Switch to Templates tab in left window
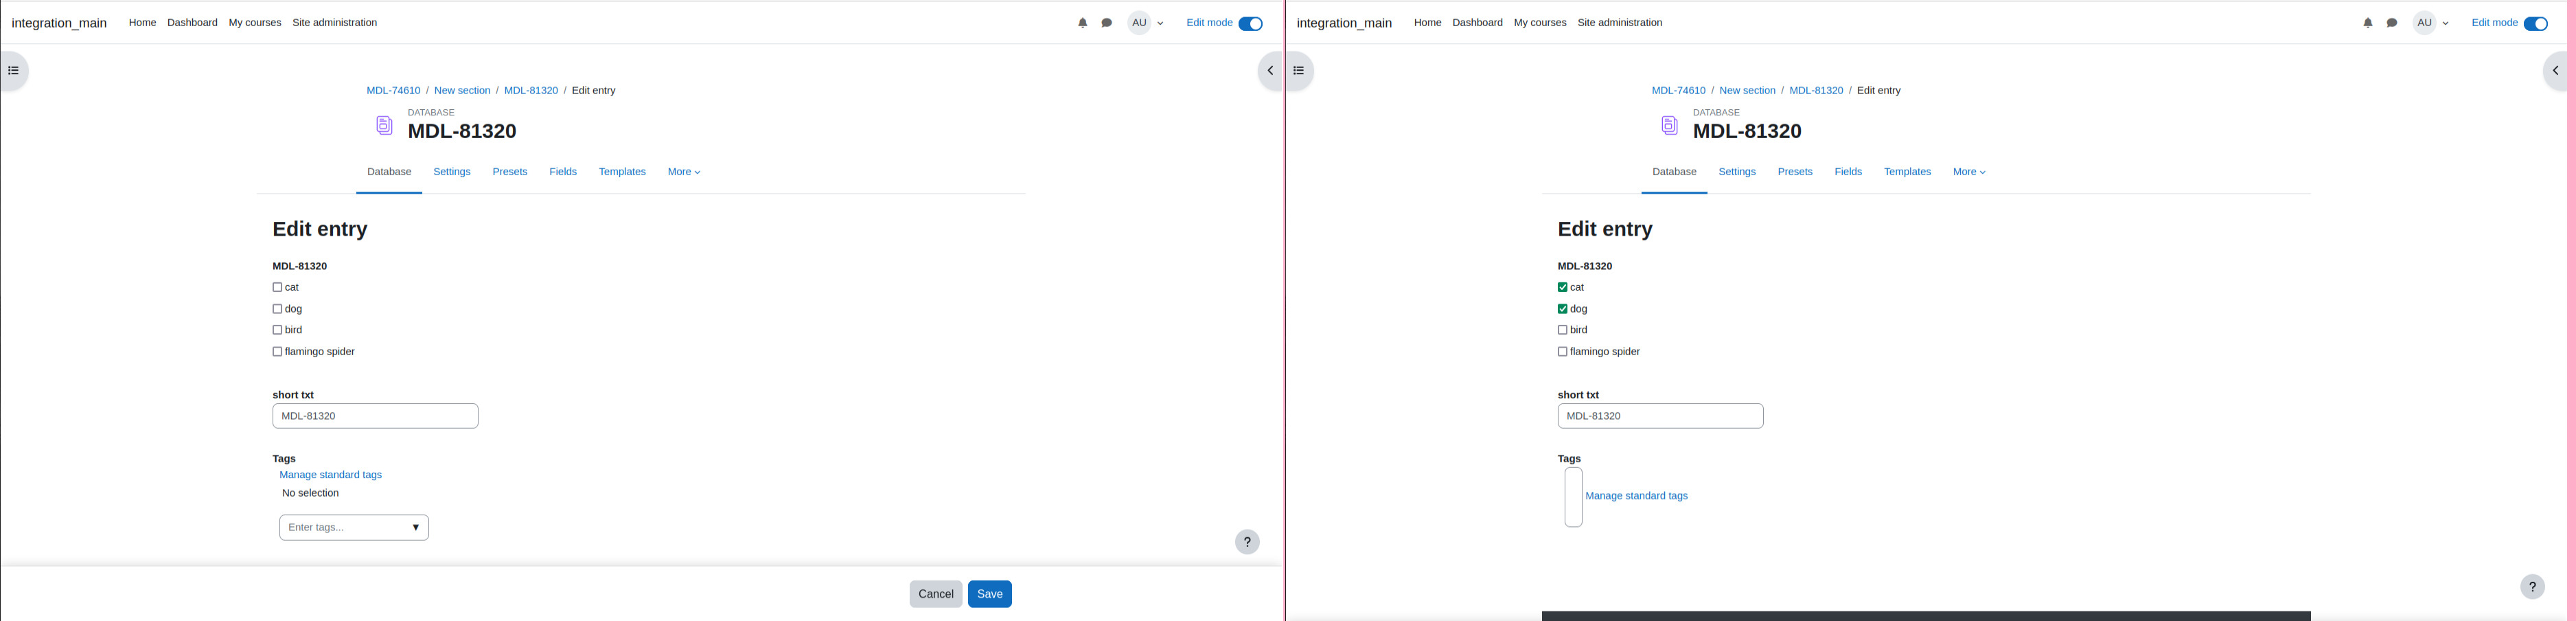This screenshot has height=621, width=2576. pyautogui.click(x=622, y=172)
